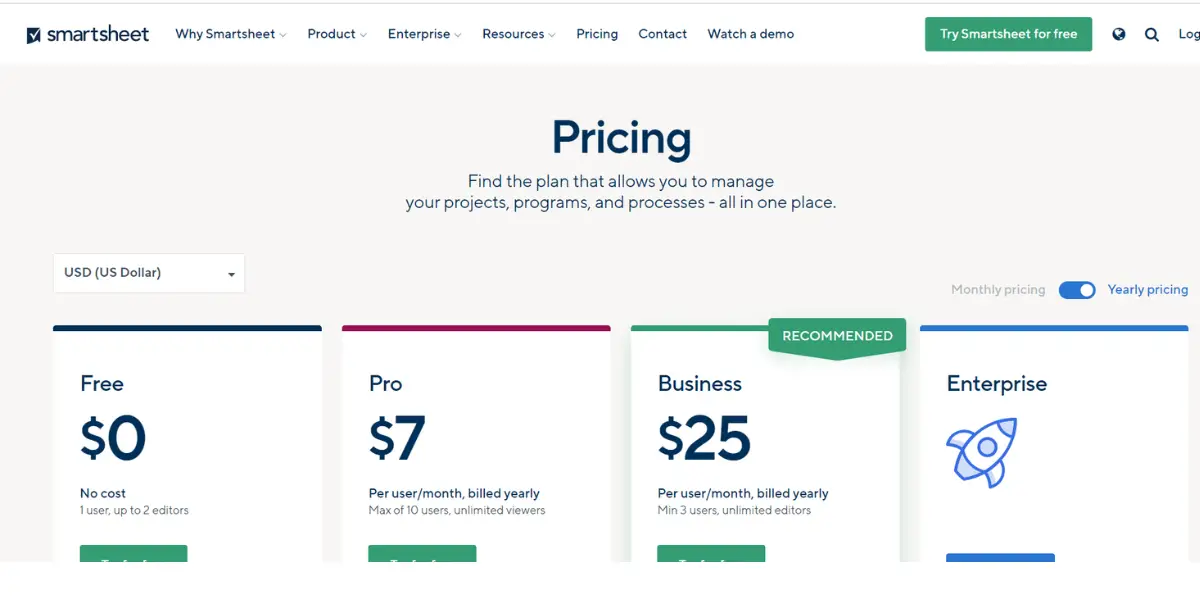
Task: Click the Enterprise rocket illustration
Action: pyautogui.click(x=982, y=452)
